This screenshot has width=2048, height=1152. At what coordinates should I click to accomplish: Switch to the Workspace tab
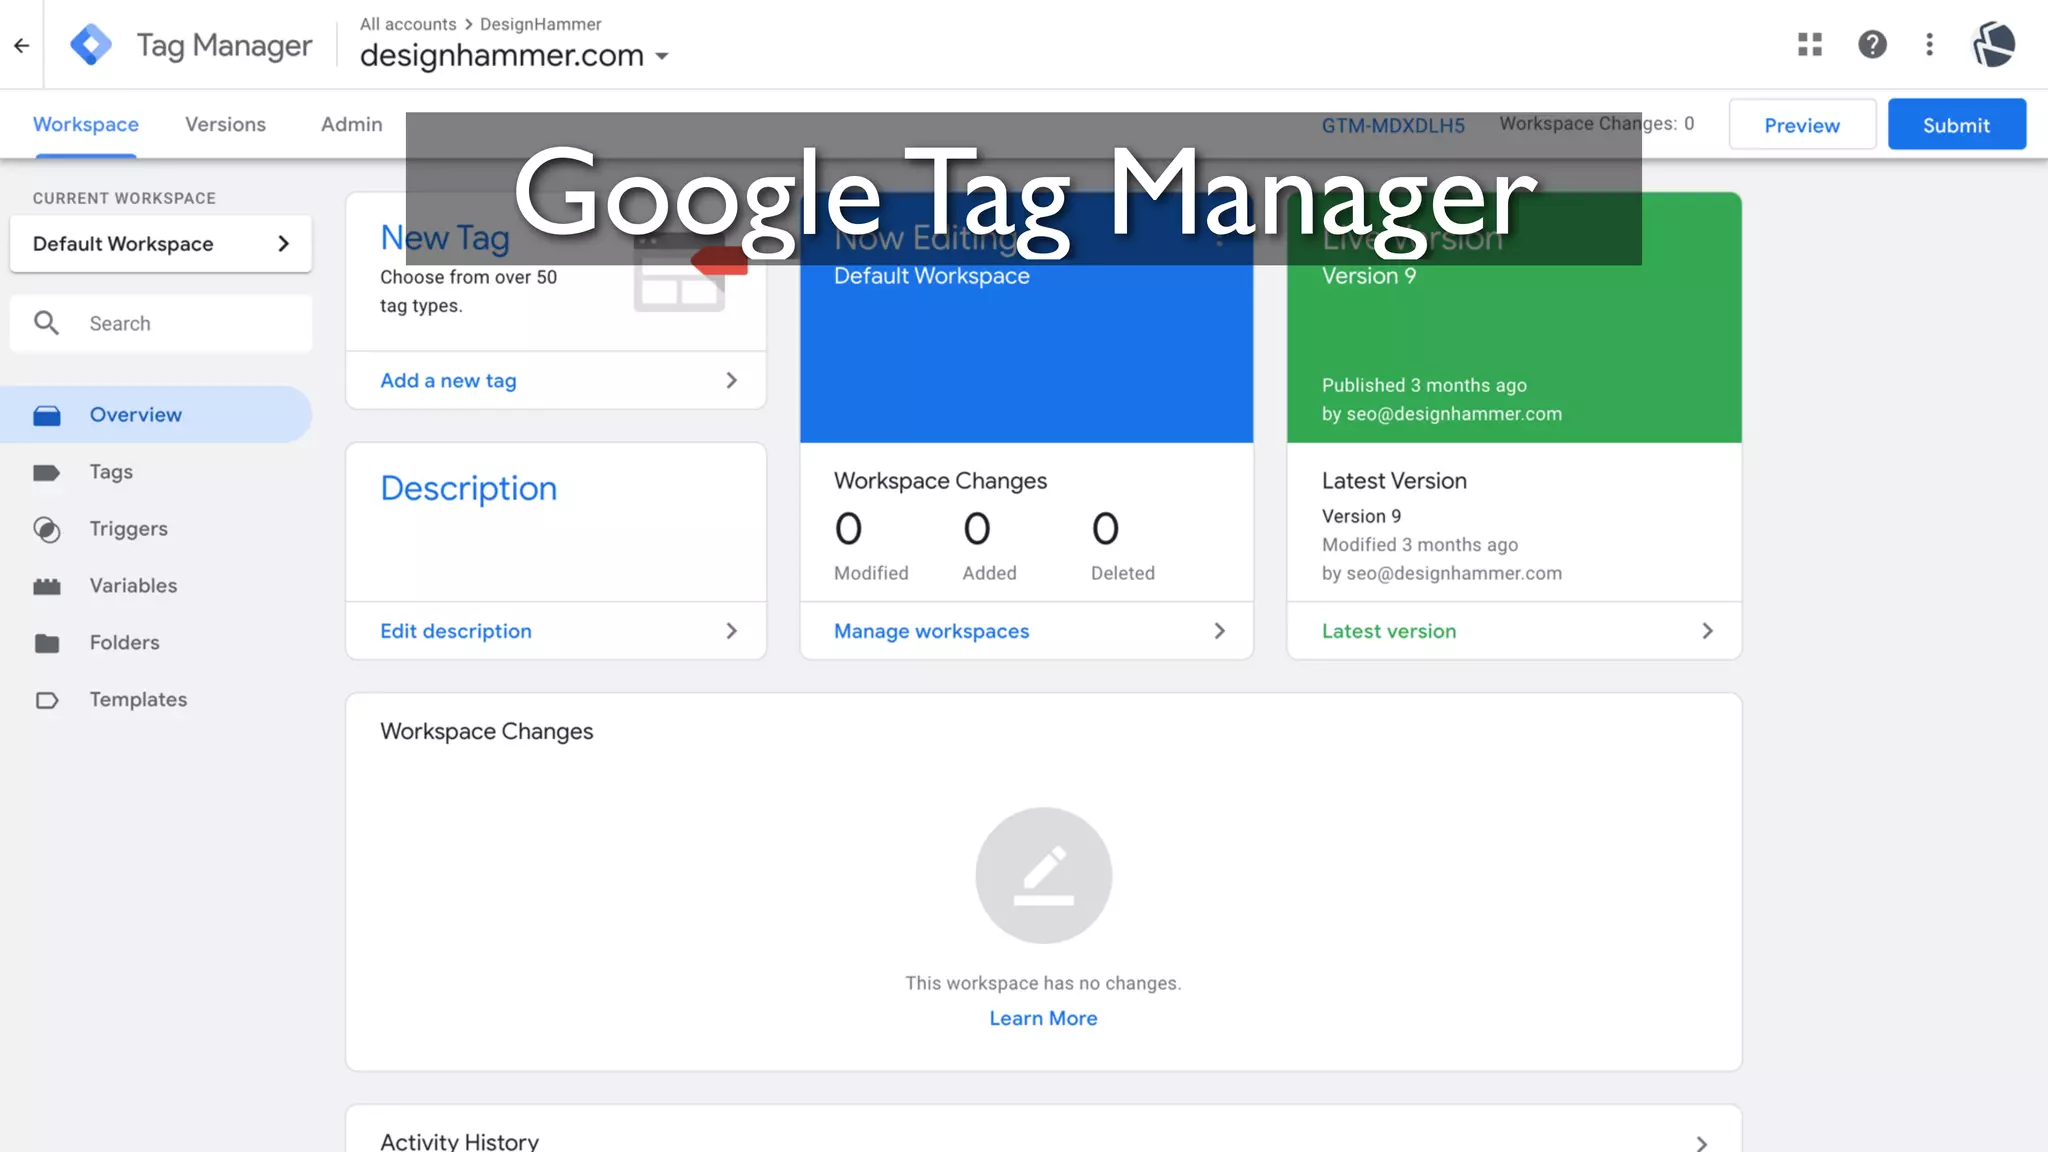(86, 124)
